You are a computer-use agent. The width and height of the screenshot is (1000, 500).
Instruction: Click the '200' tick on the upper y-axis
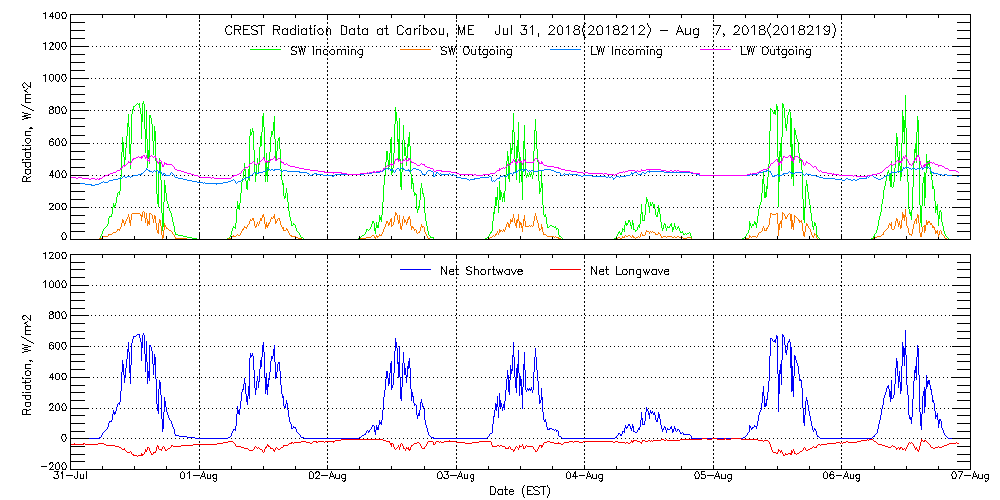[57, 207]
